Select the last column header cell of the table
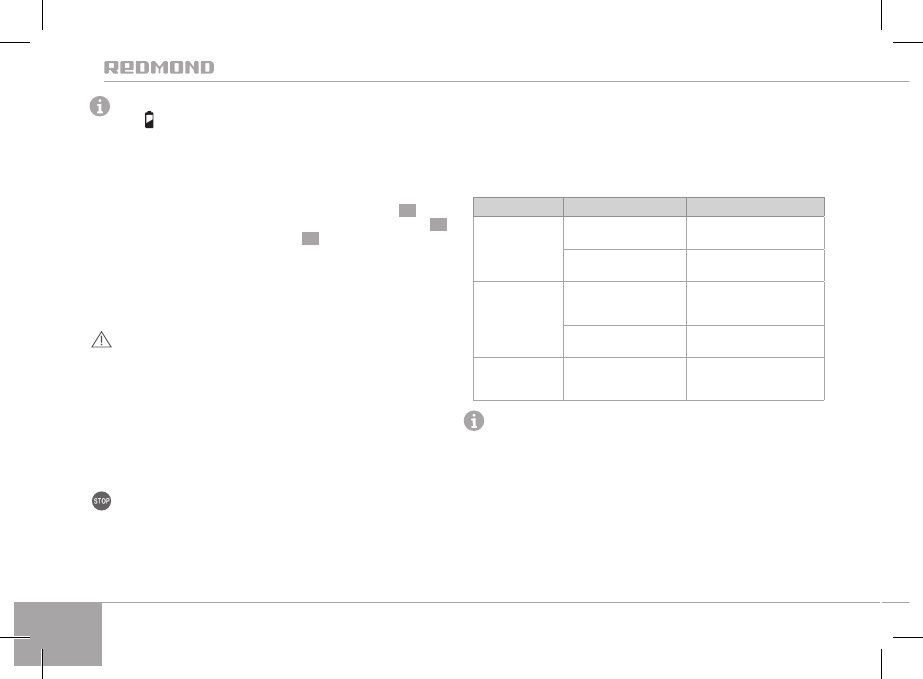The height and width of the screenshot is (679, 923). coord(755,207)
